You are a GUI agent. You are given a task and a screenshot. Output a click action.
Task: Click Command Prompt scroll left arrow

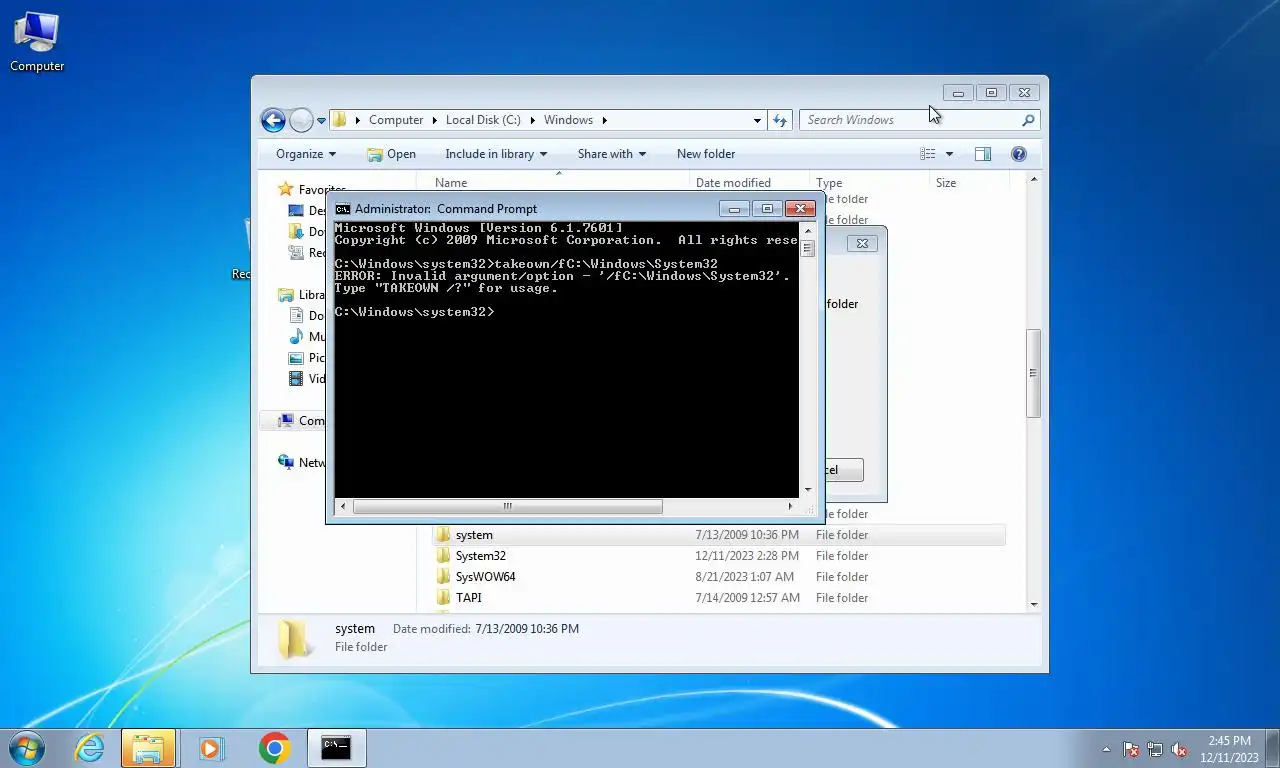point(343,507)
